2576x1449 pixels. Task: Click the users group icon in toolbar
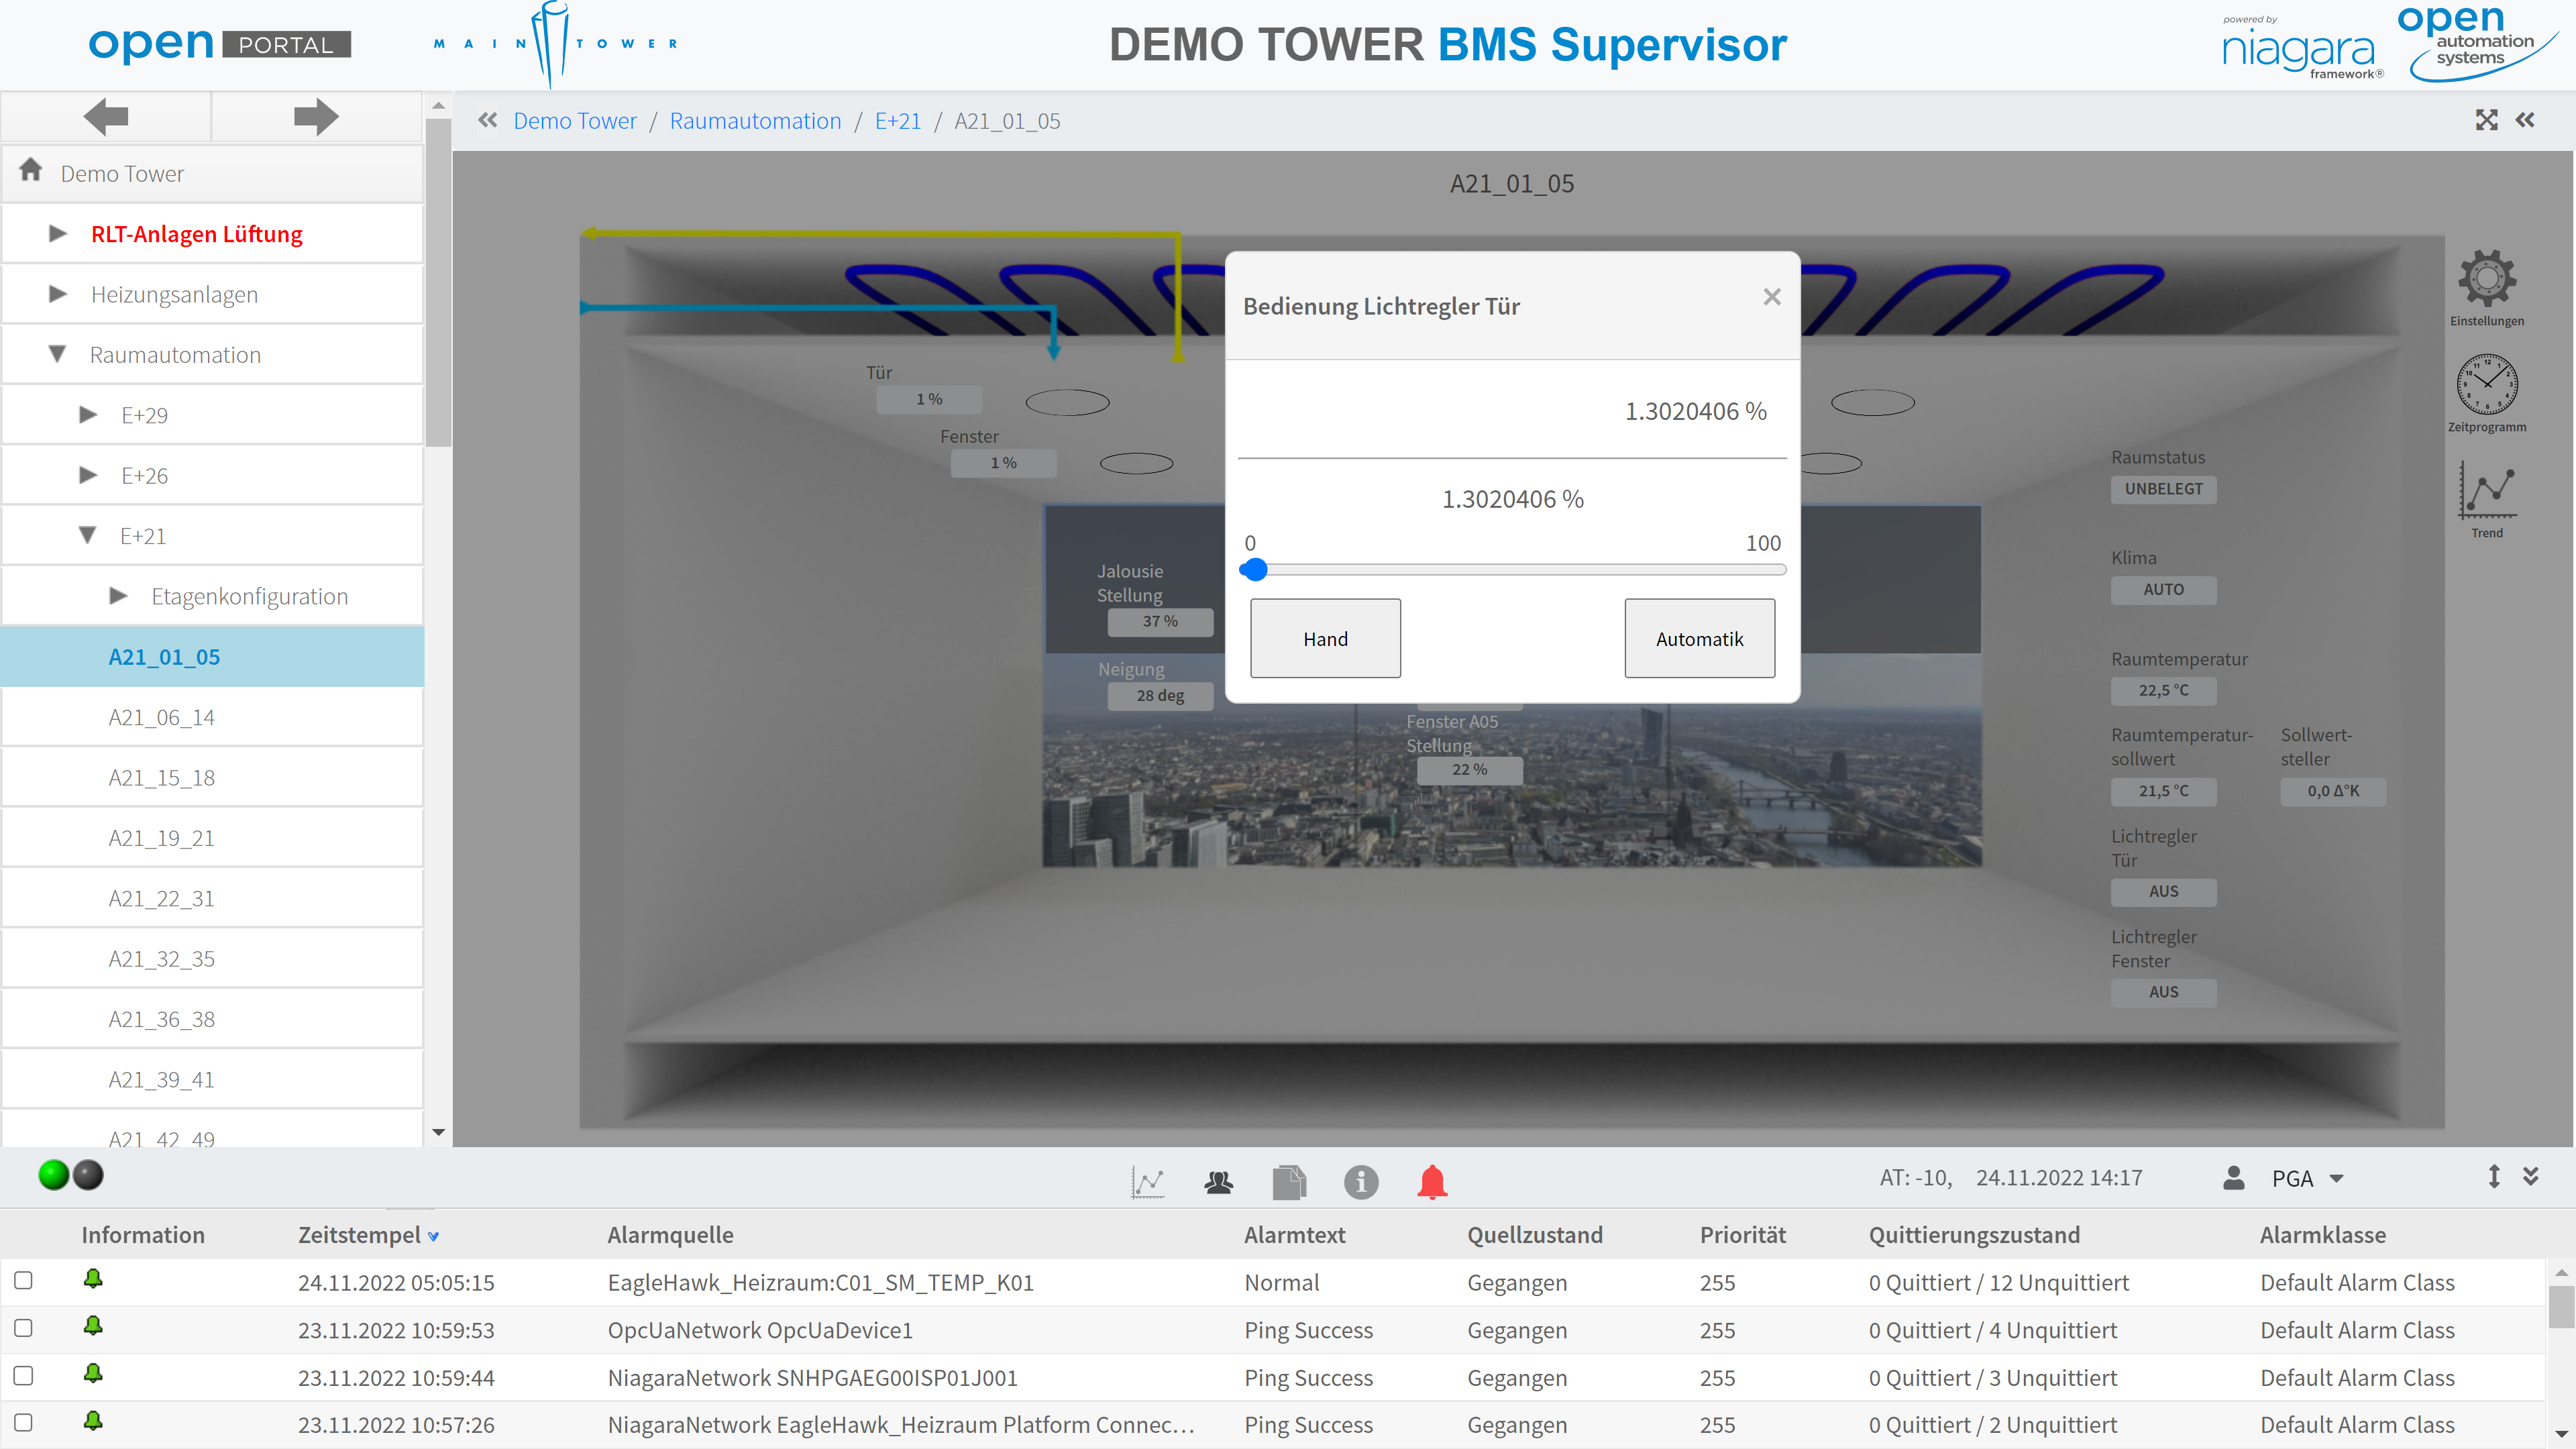click(x=1218, y=1182)
